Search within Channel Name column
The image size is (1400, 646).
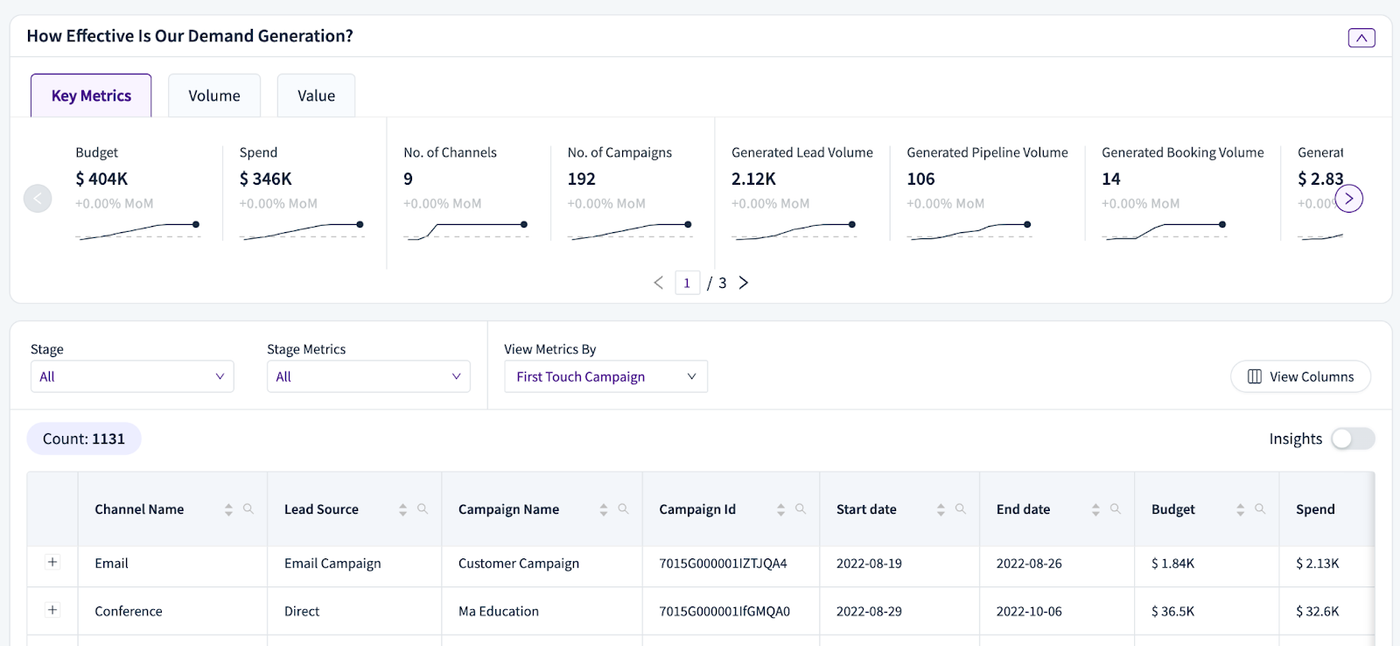pyautogui.click(x=248, y=509)
